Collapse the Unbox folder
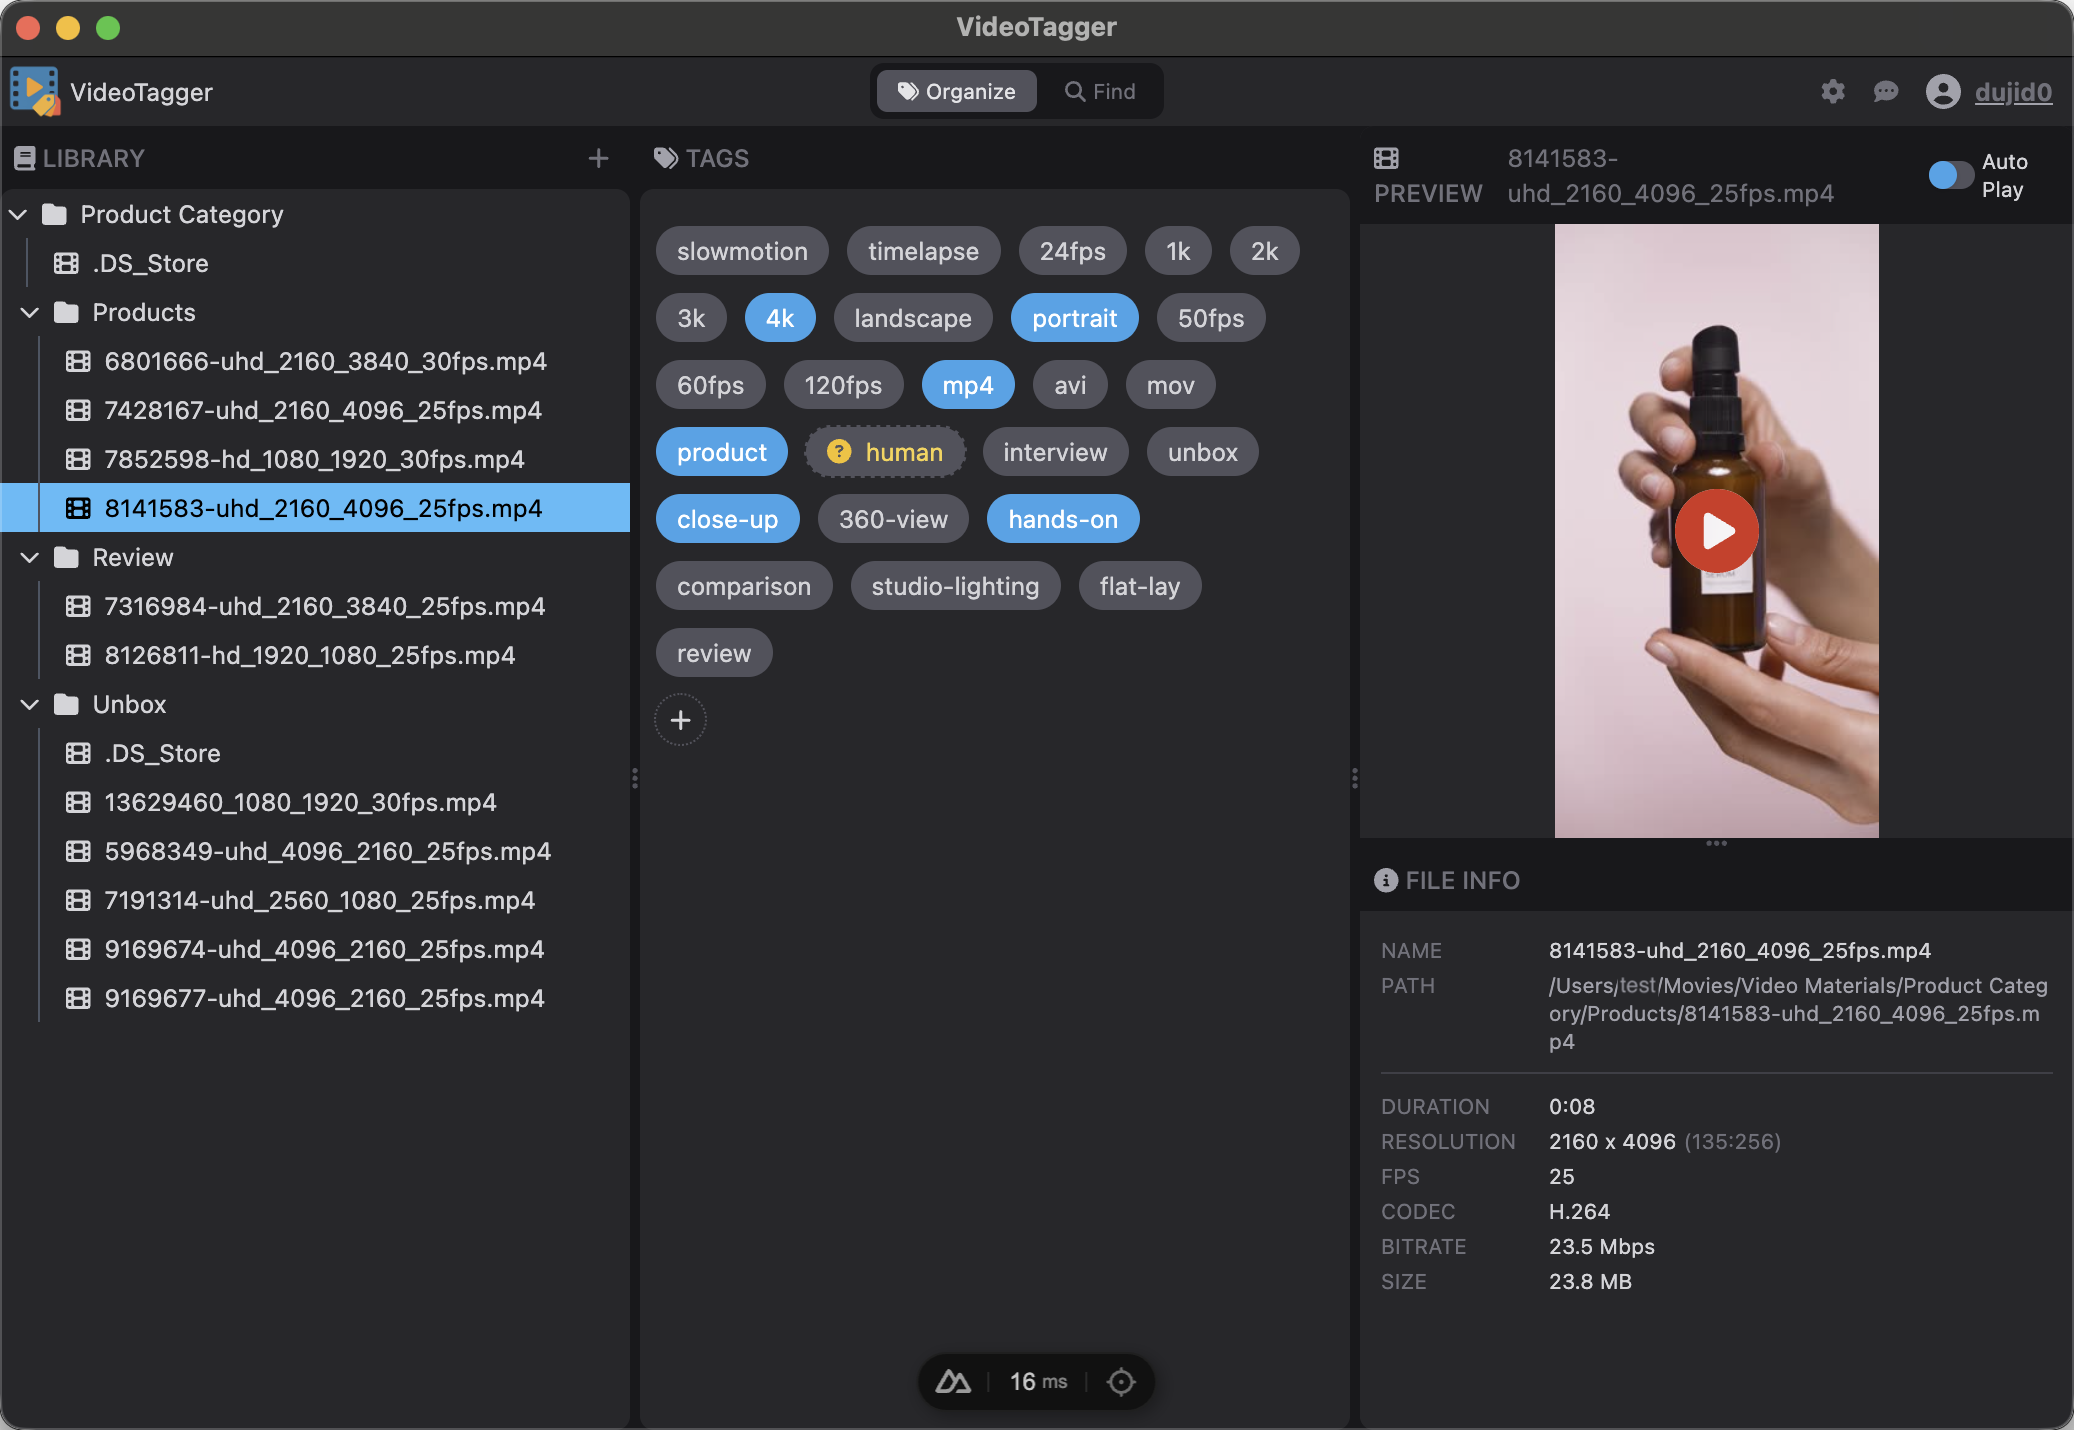 29,704
